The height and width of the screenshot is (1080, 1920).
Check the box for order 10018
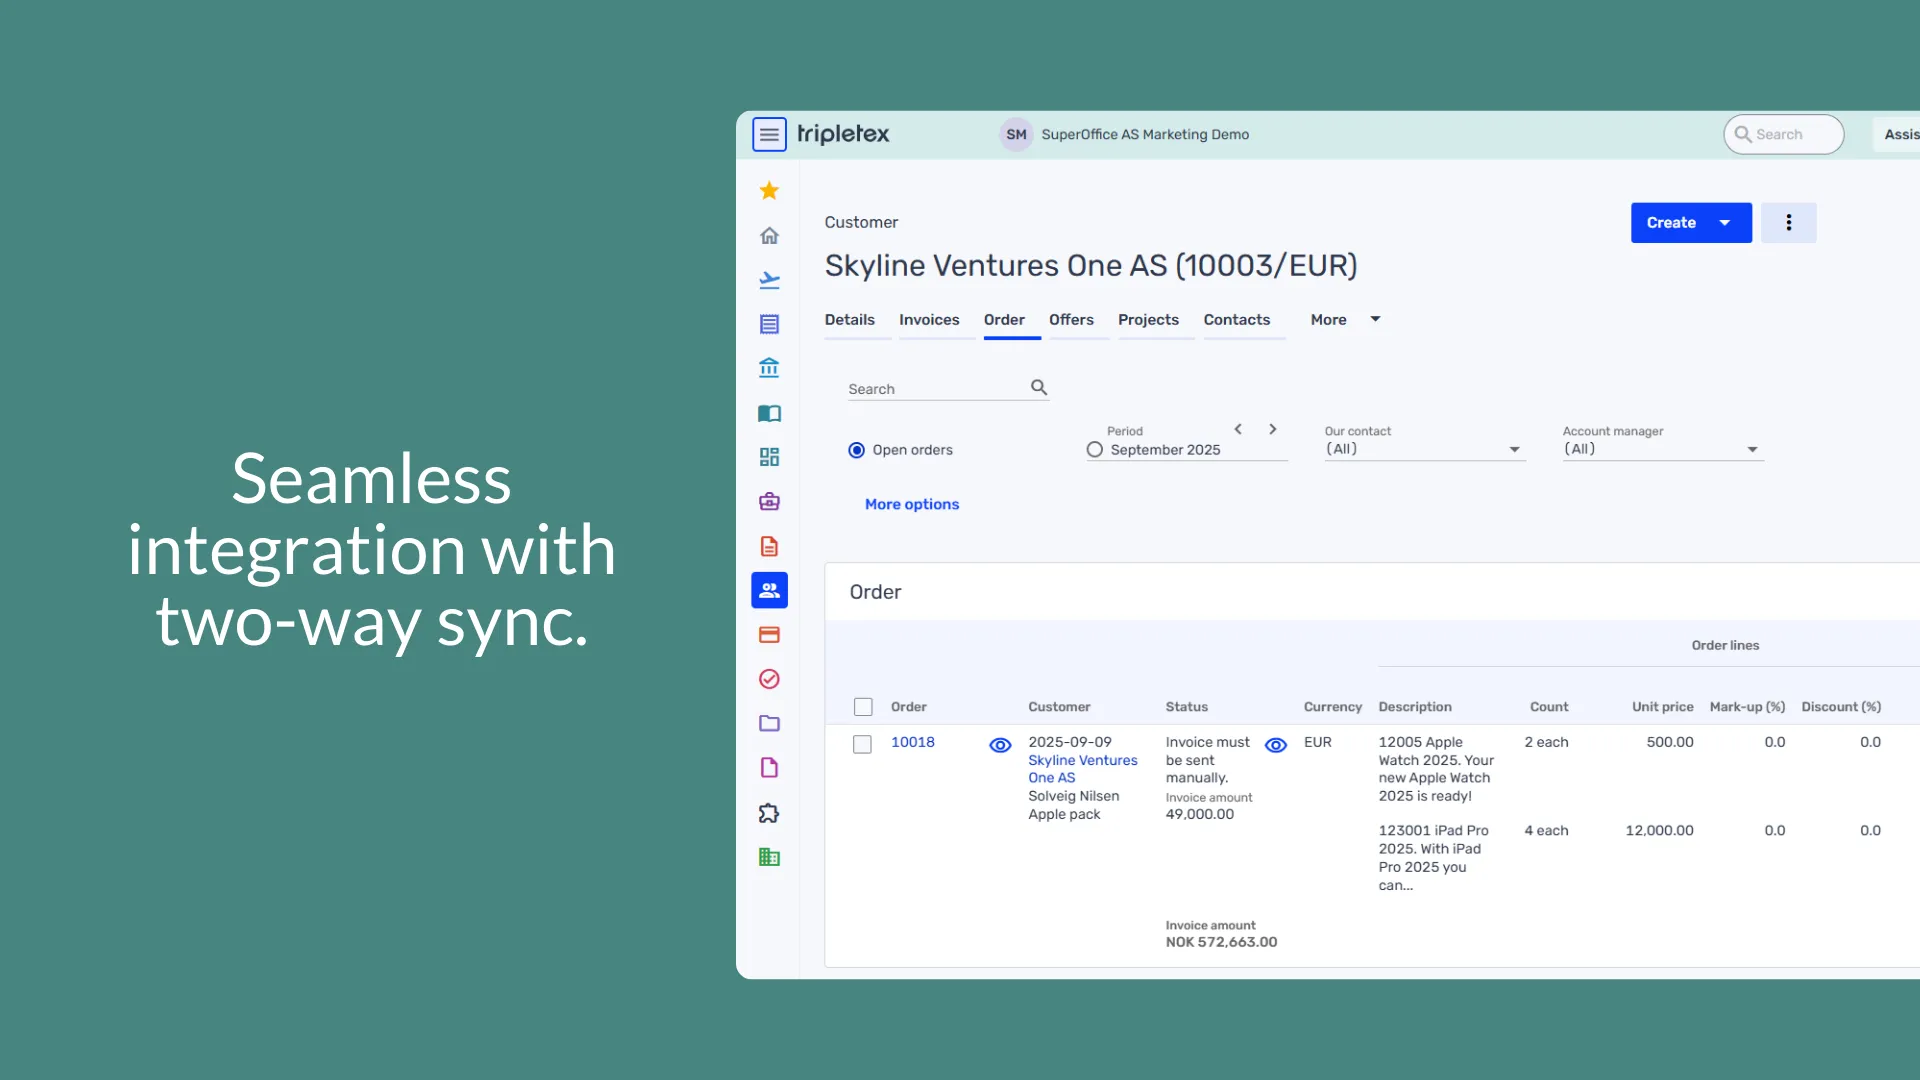coord(862,744)
